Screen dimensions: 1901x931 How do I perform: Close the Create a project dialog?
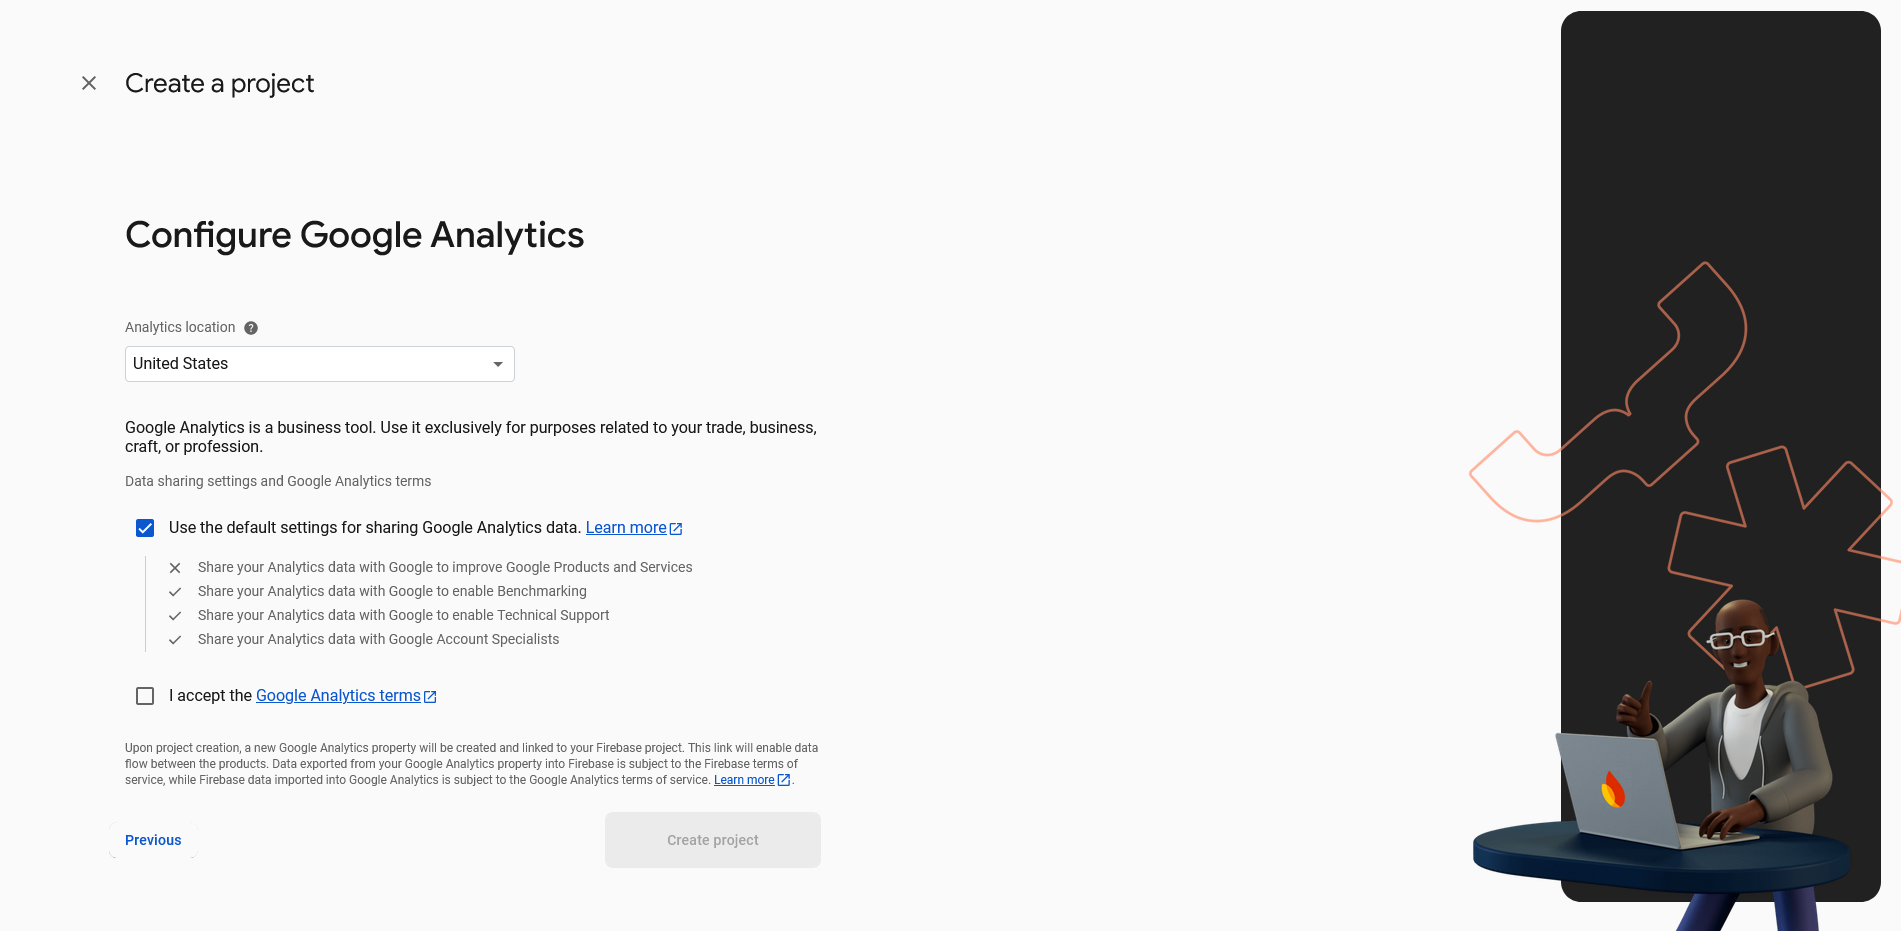click(x=89, y=83)
